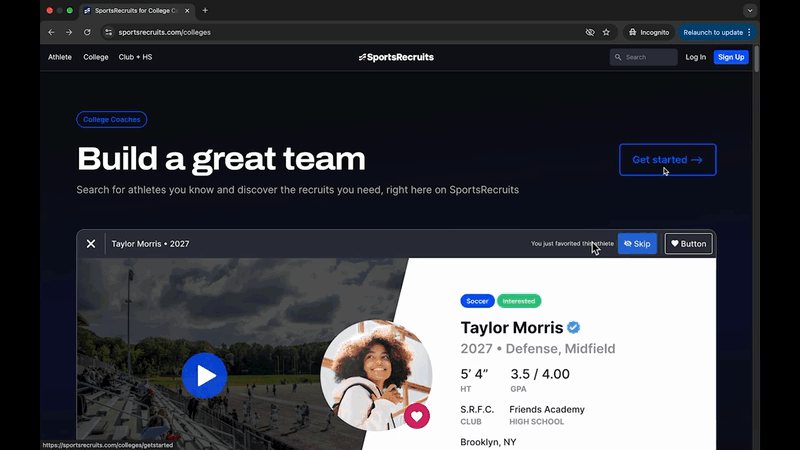The image size is (800, 450).
Task: Click the page vertical scrollbar
Action: pyautogui.click(x=756, y=59)
